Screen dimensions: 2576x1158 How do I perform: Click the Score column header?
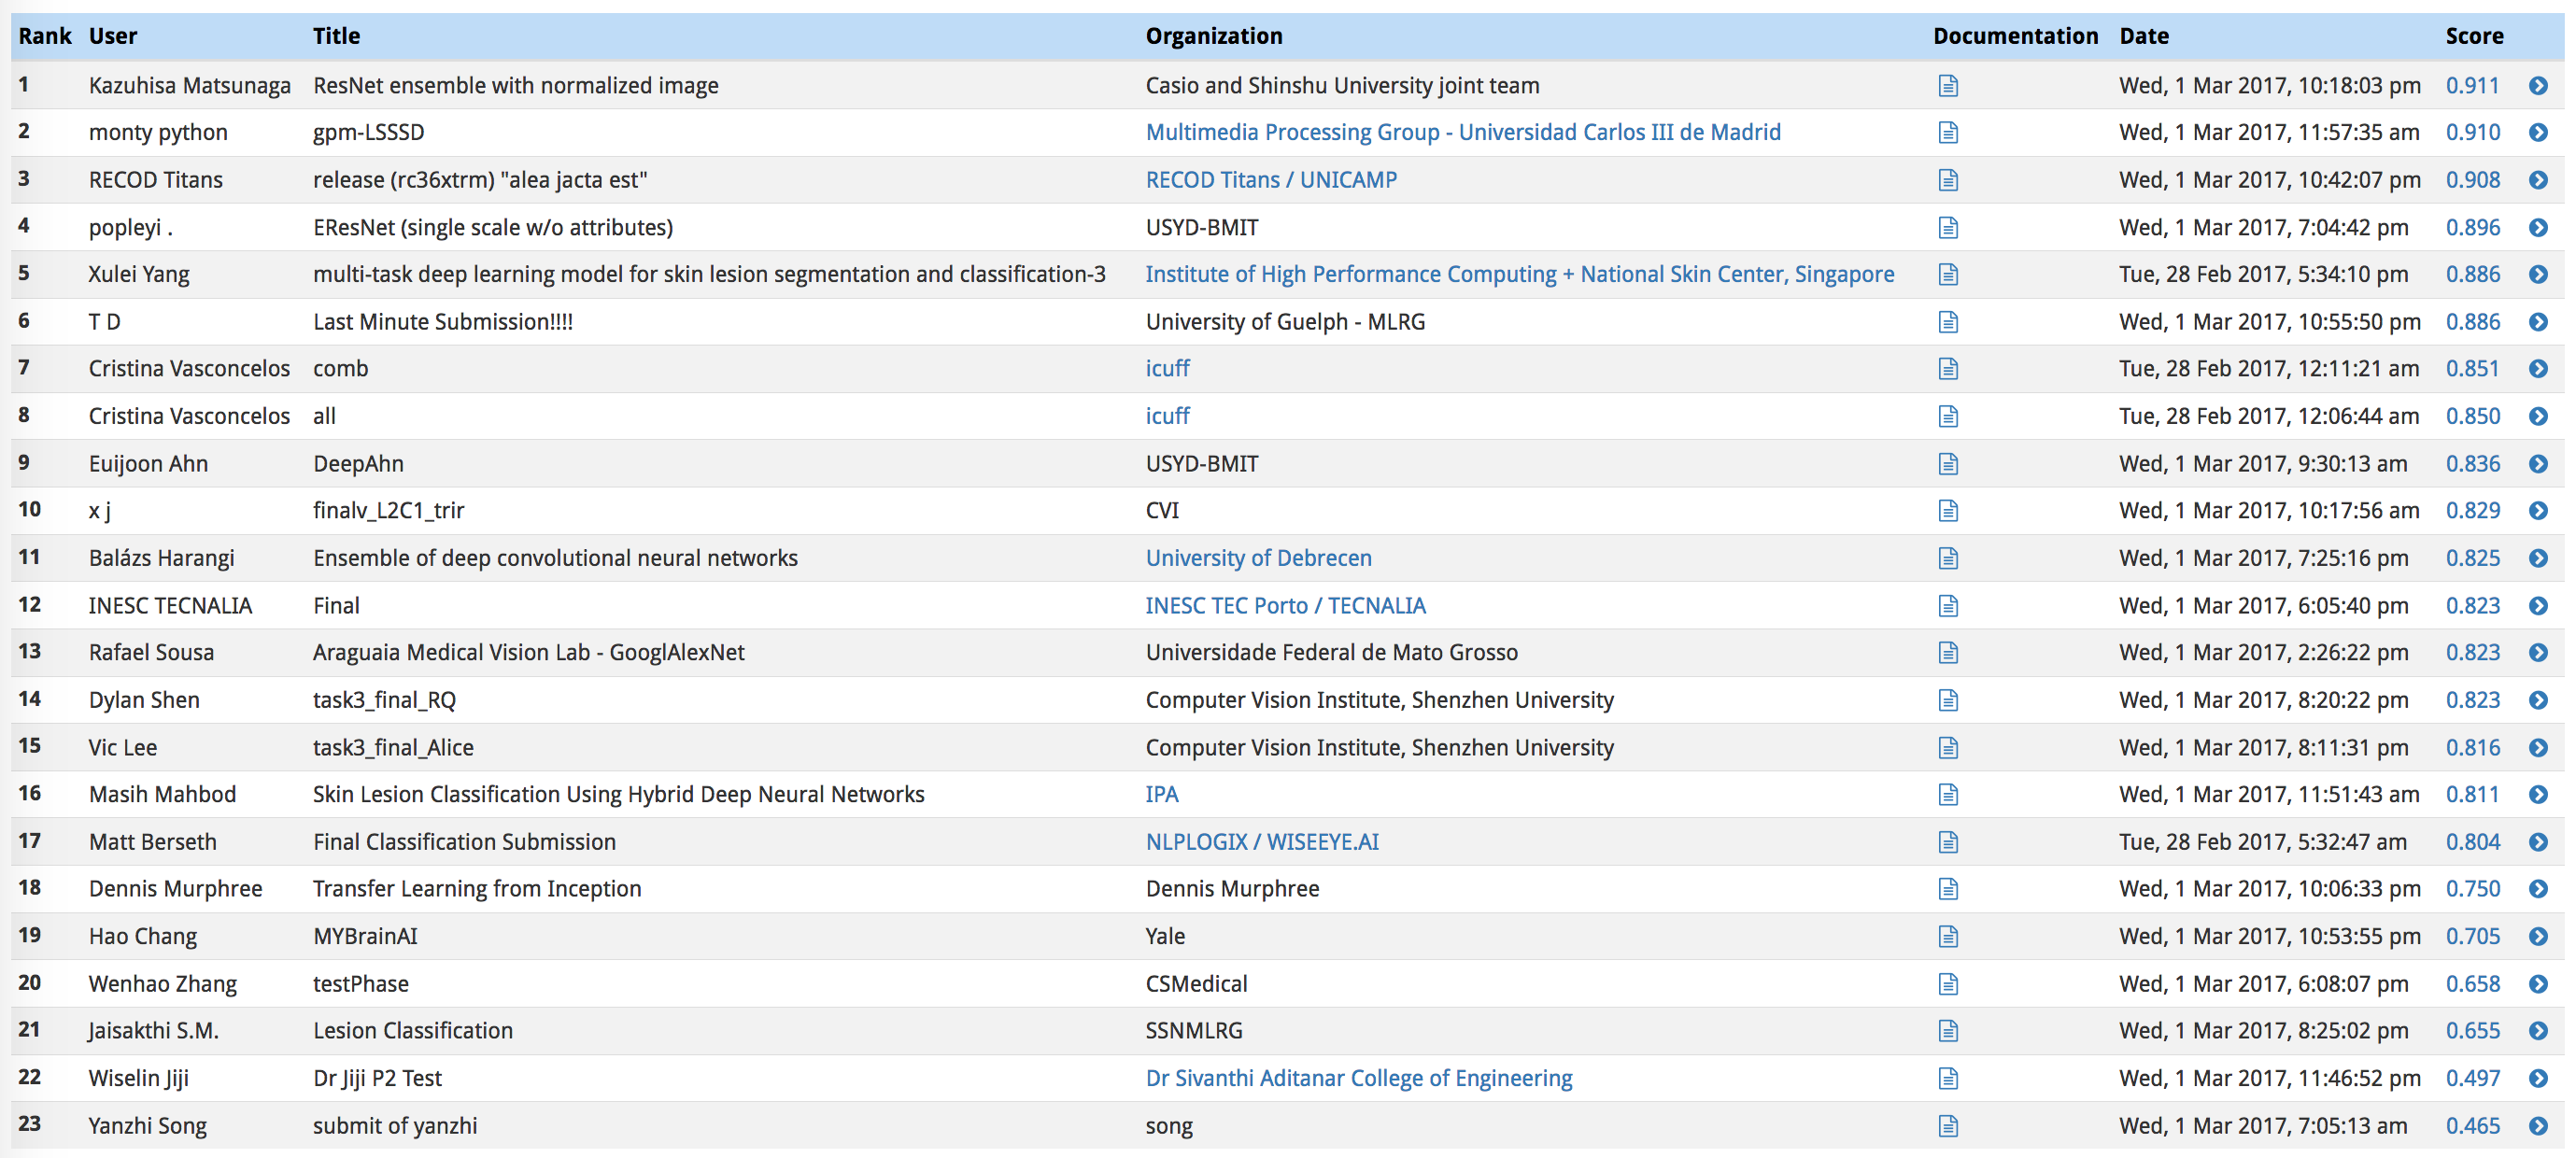coord(2474,37)
